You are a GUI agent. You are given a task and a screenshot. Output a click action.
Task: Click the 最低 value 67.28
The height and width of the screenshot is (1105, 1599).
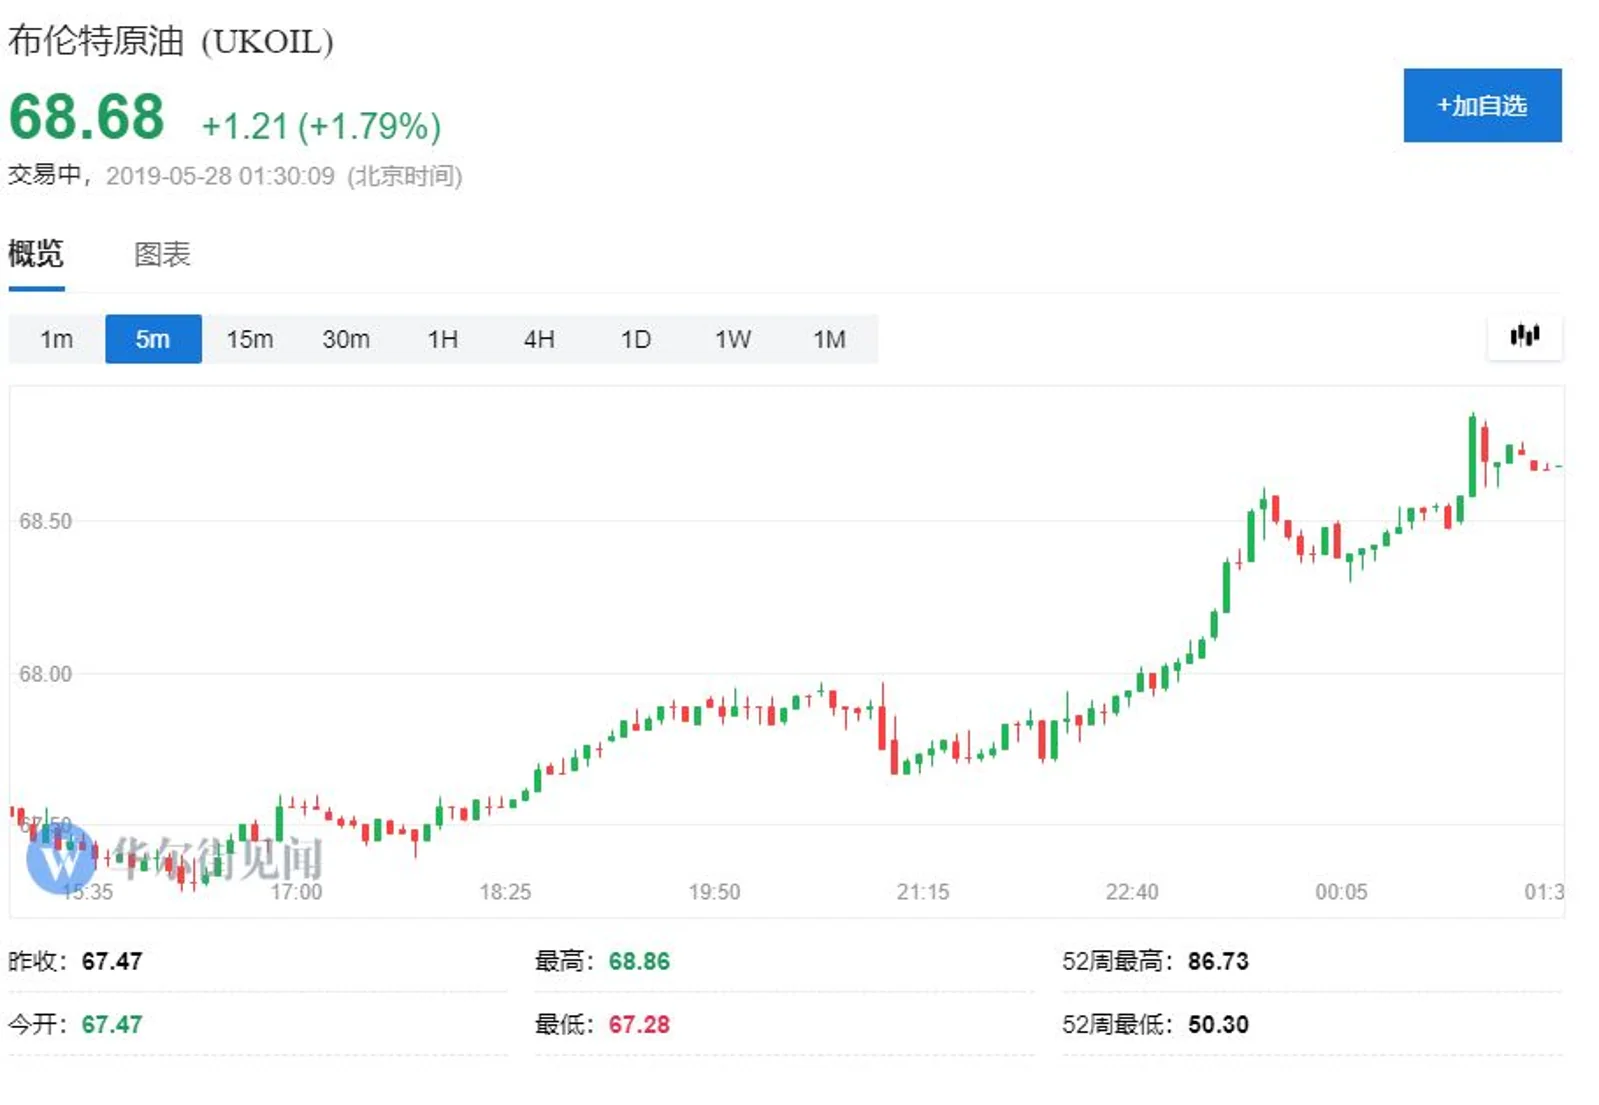pyautogui.click(x=639, y=1024)
